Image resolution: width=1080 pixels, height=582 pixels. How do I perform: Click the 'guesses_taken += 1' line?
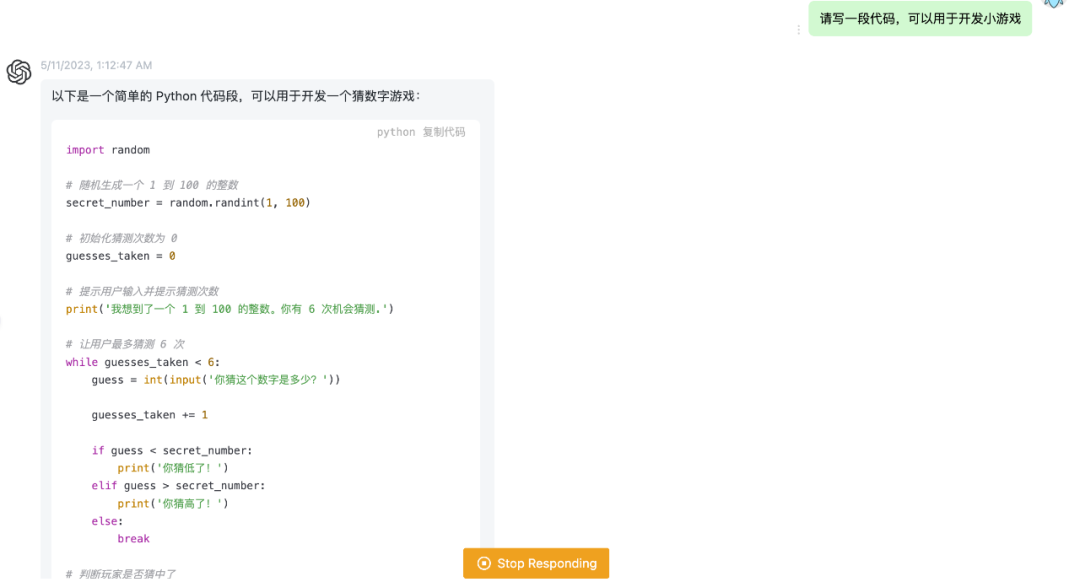click(150, 415)
